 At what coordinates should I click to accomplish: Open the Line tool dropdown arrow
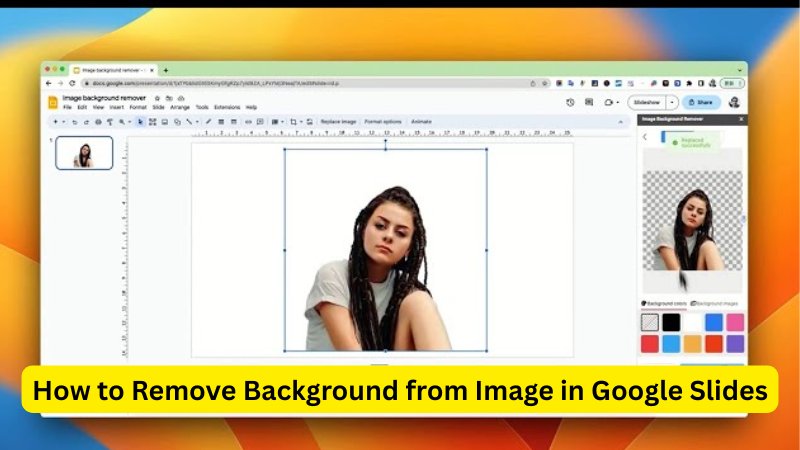pos(197,122)
